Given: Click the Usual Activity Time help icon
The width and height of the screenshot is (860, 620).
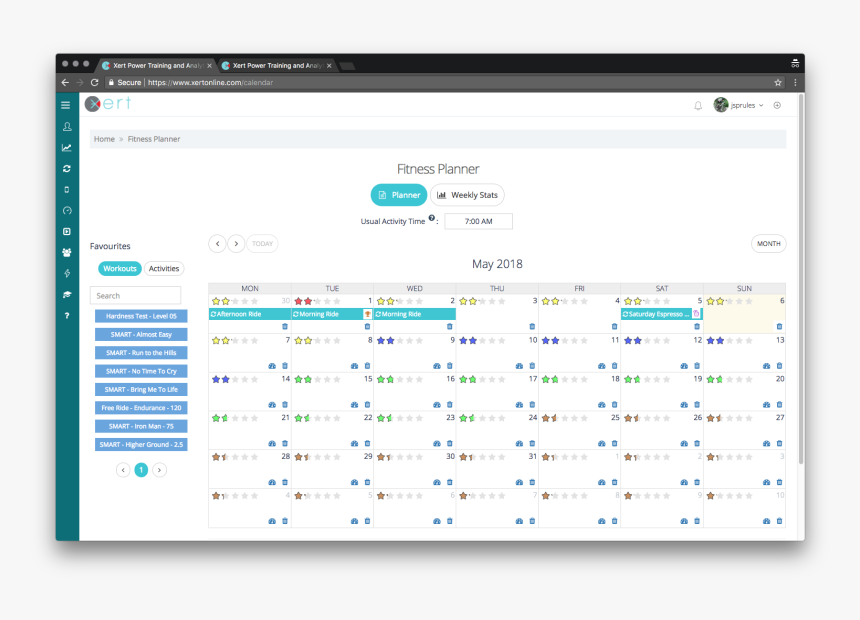Looking at the screenshot, I should coord(432,218).
